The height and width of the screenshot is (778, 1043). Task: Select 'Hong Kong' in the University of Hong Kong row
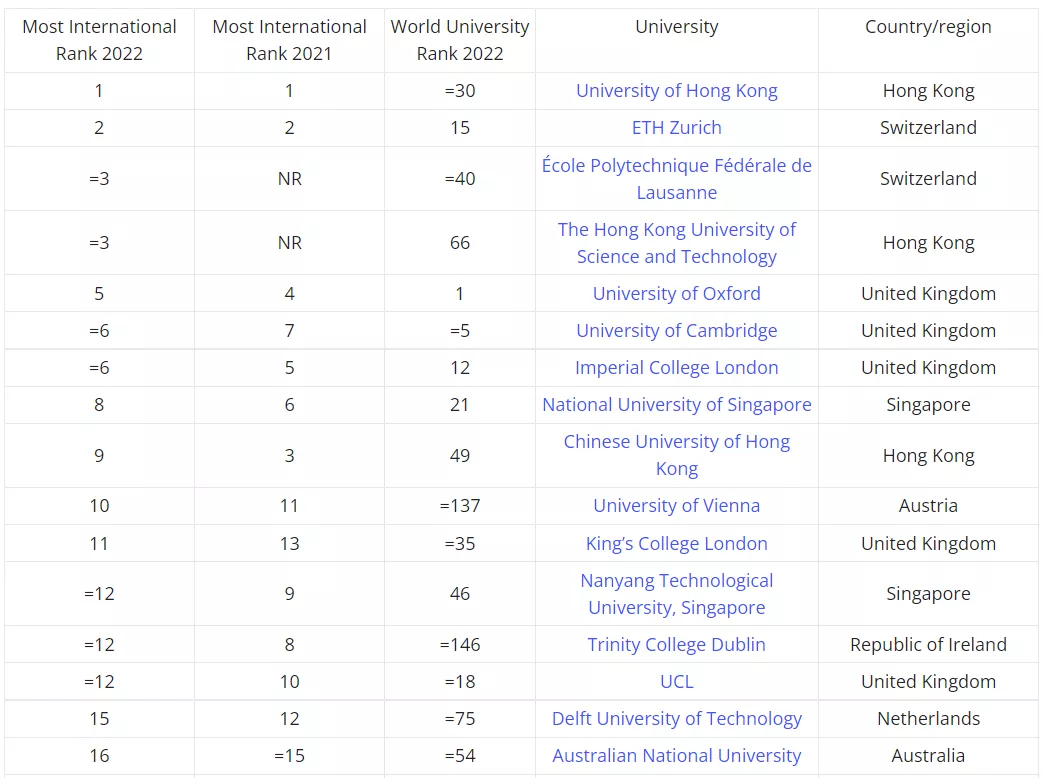click(928, 90)
